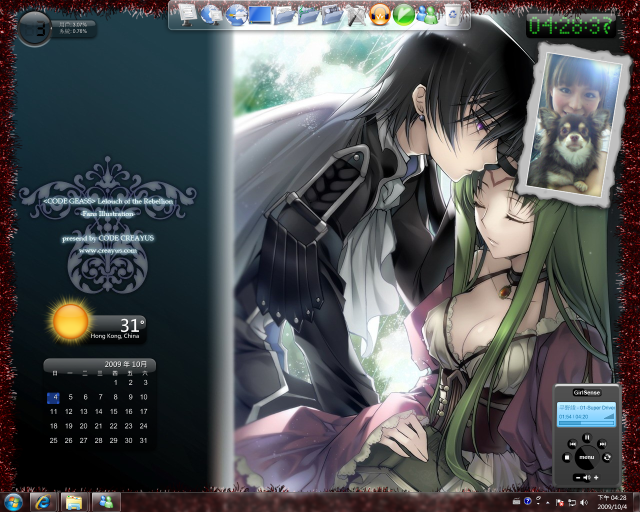Screen dimensions: 640x512
Task: Click the song progress bar in player
Action: 586,423
